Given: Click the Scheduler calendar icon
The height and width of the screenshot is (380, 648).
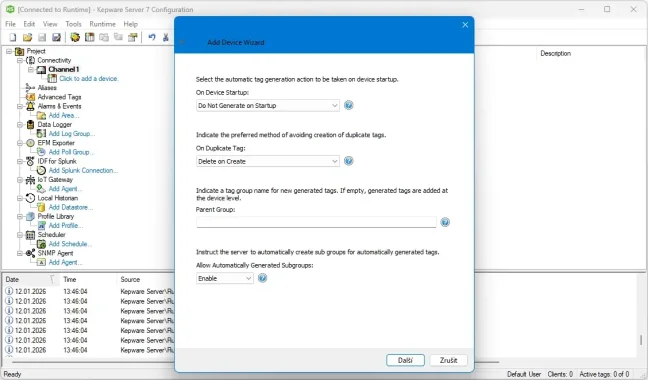Looking at the screenshot, I should click(x=30, y=235).
